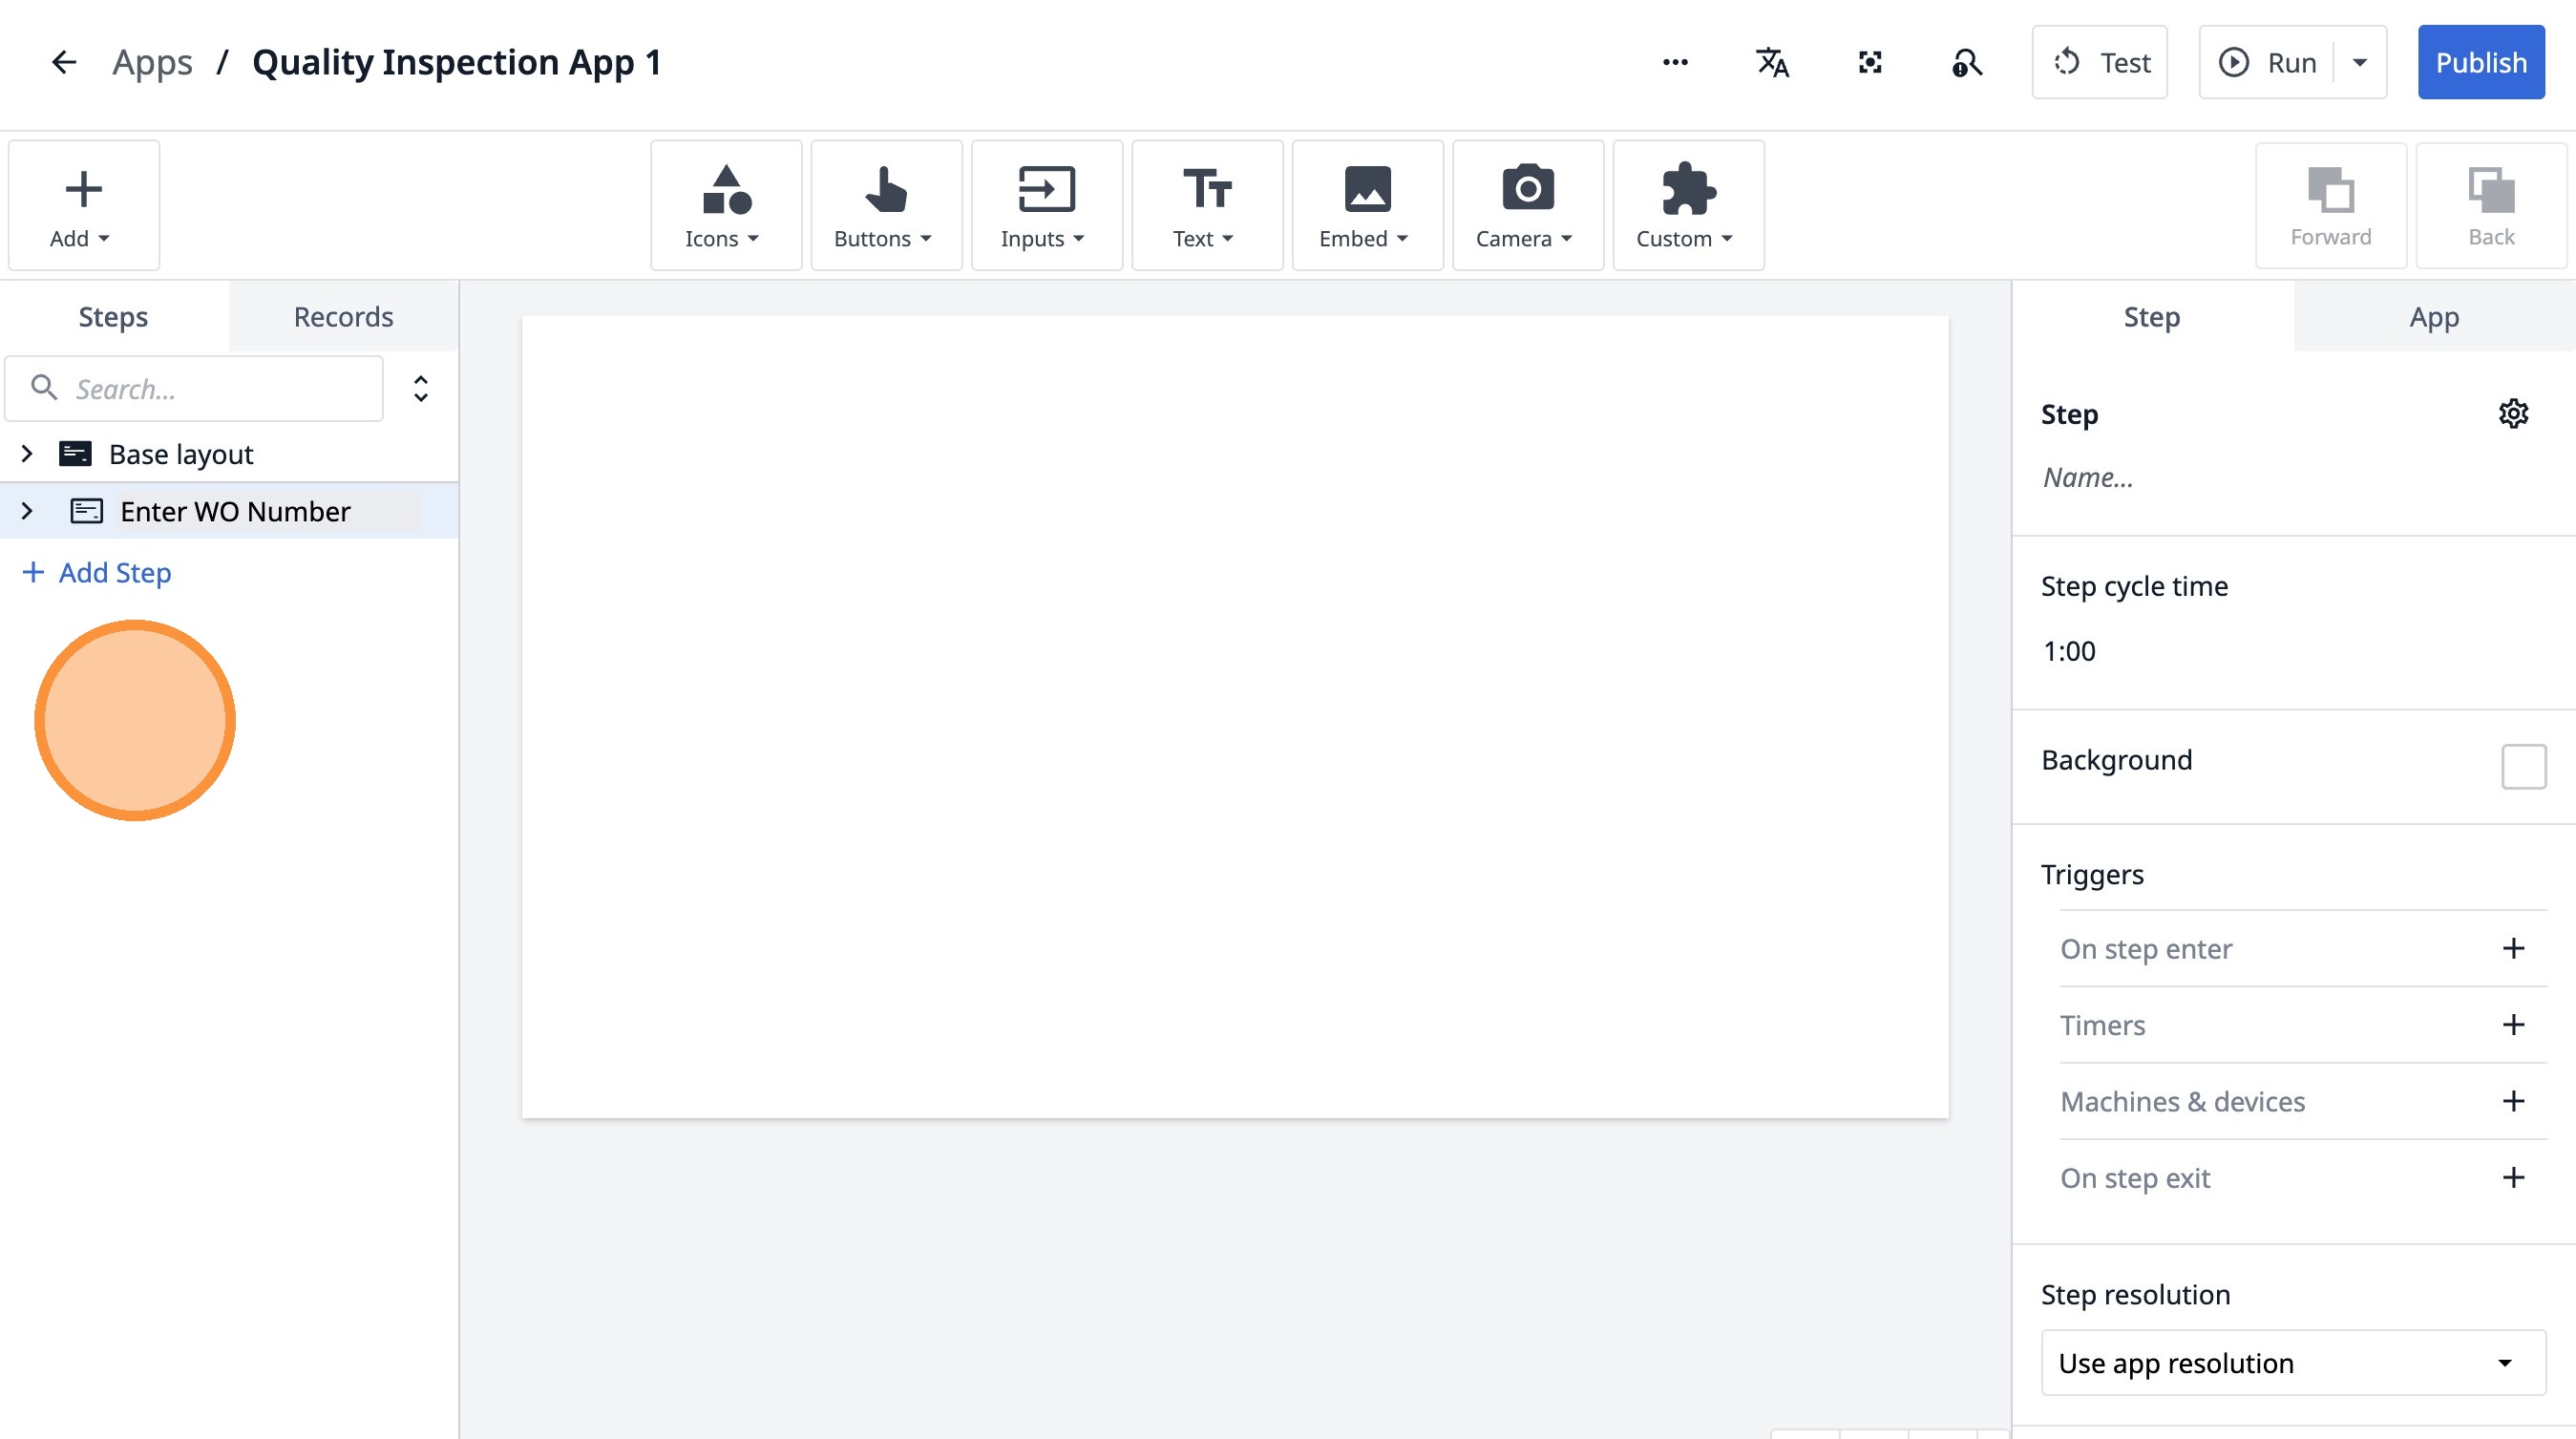Open the Background color swatch
The width and height of the screenshot is (2576, 1439).
(2522, 766)
